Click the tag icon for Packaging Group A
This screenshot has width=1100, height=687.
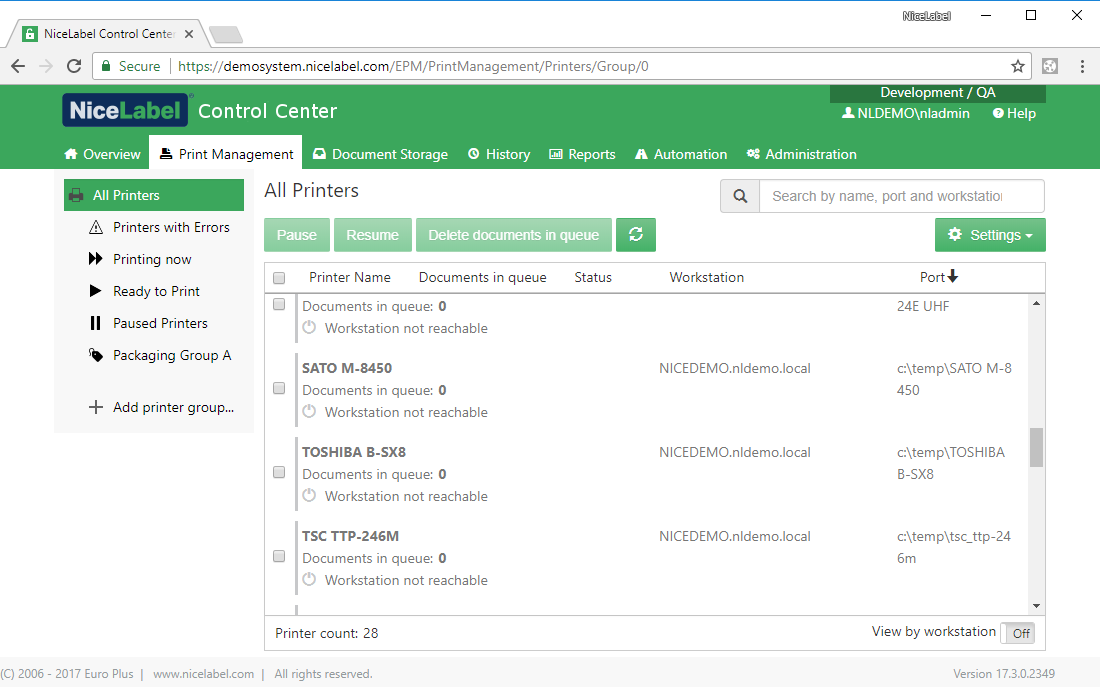click(x=95, y=354)
